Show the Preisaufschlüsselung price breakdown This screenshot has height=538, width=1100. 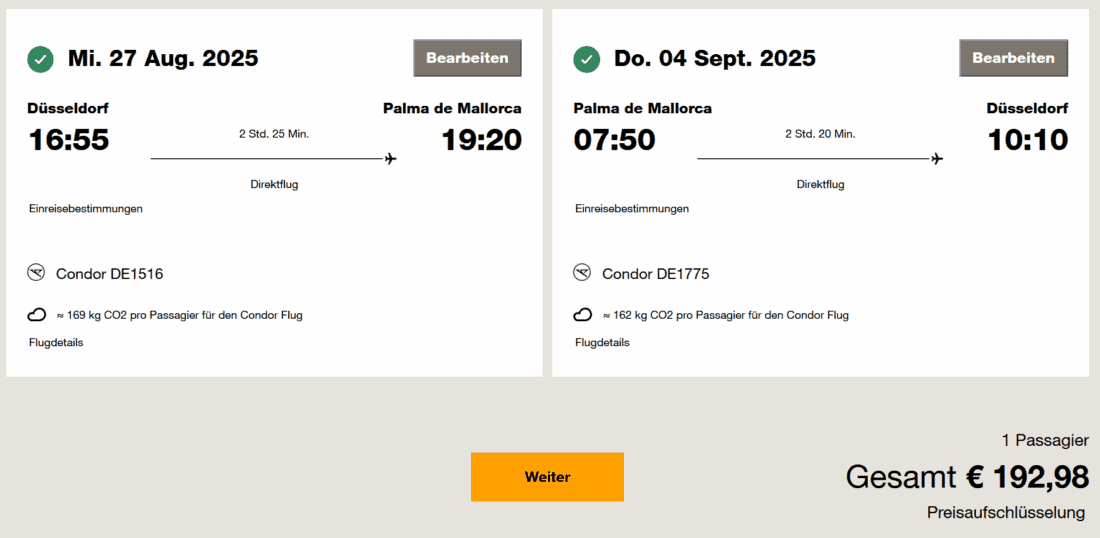click(x=1006, y=513)
